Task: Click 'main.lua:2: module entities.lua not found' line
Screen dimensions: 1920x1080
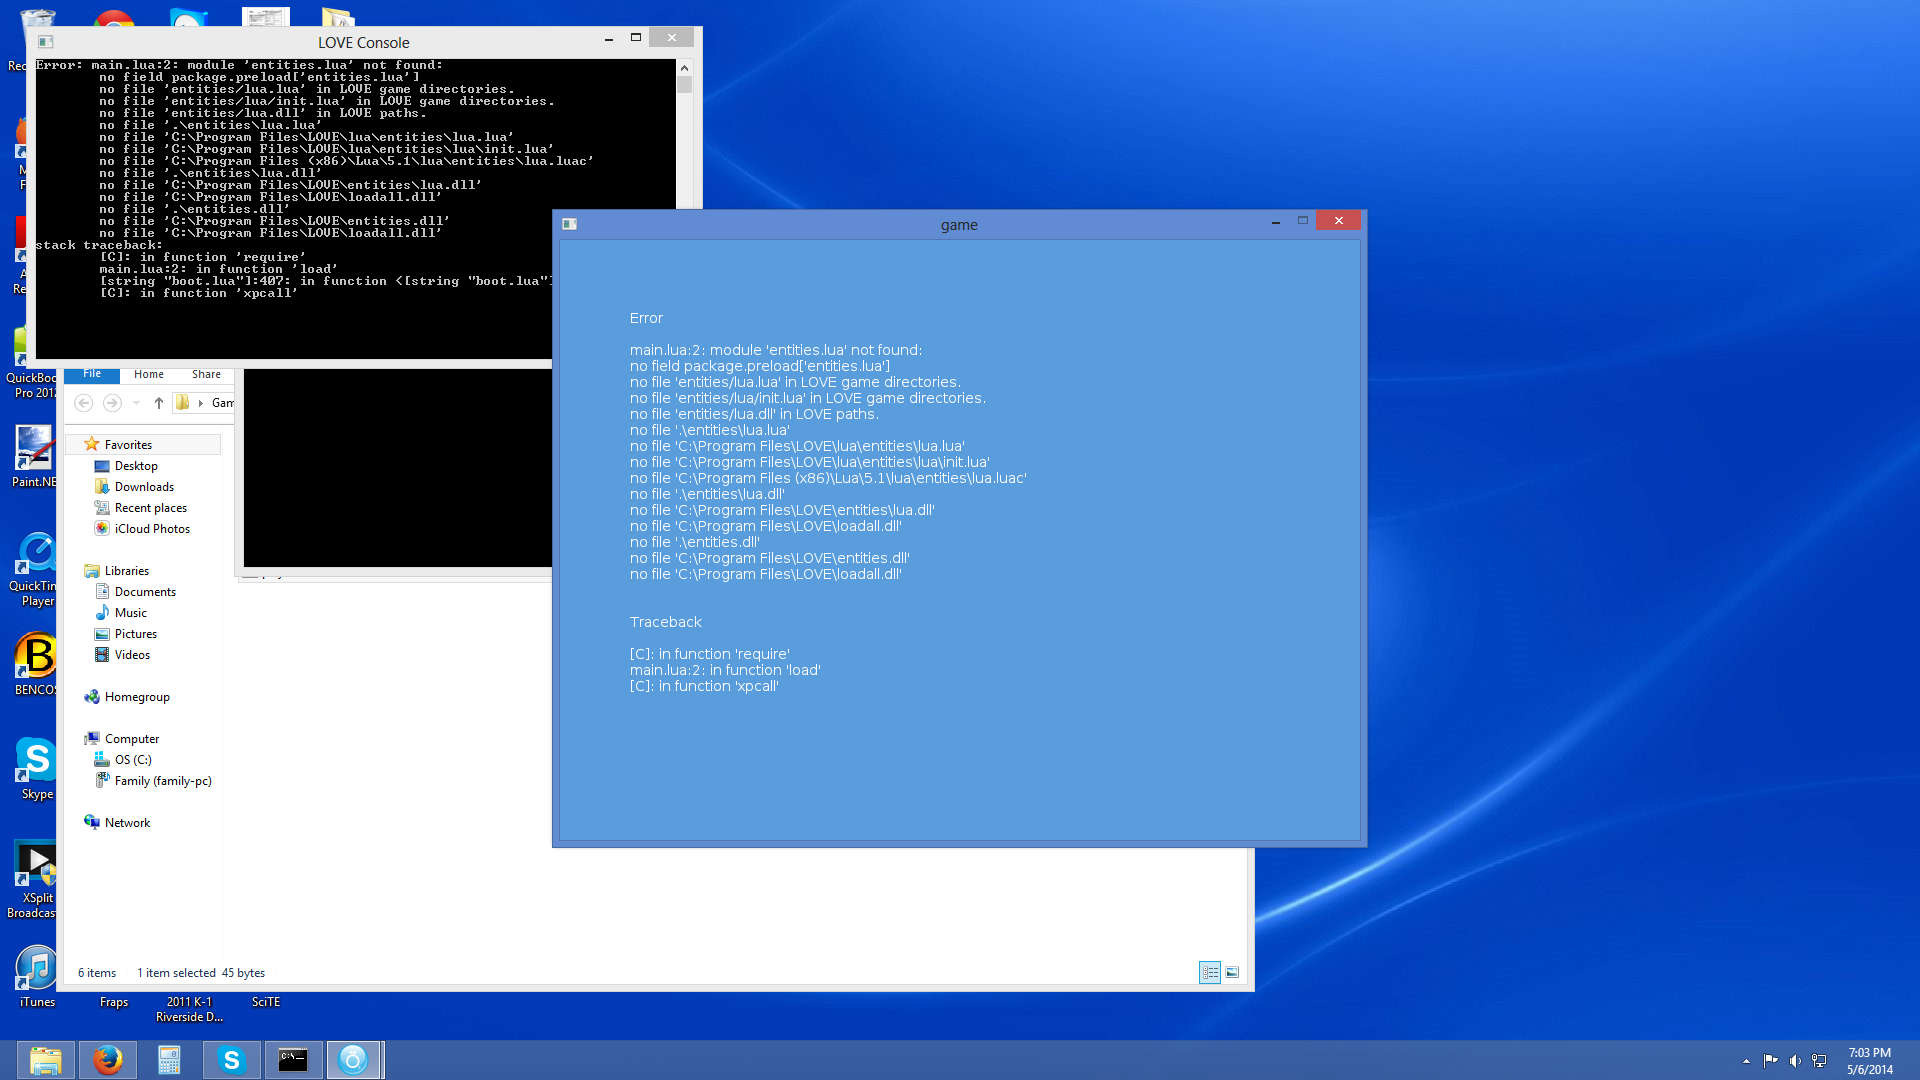Action: pyautogui.click(x=776, y=350)
